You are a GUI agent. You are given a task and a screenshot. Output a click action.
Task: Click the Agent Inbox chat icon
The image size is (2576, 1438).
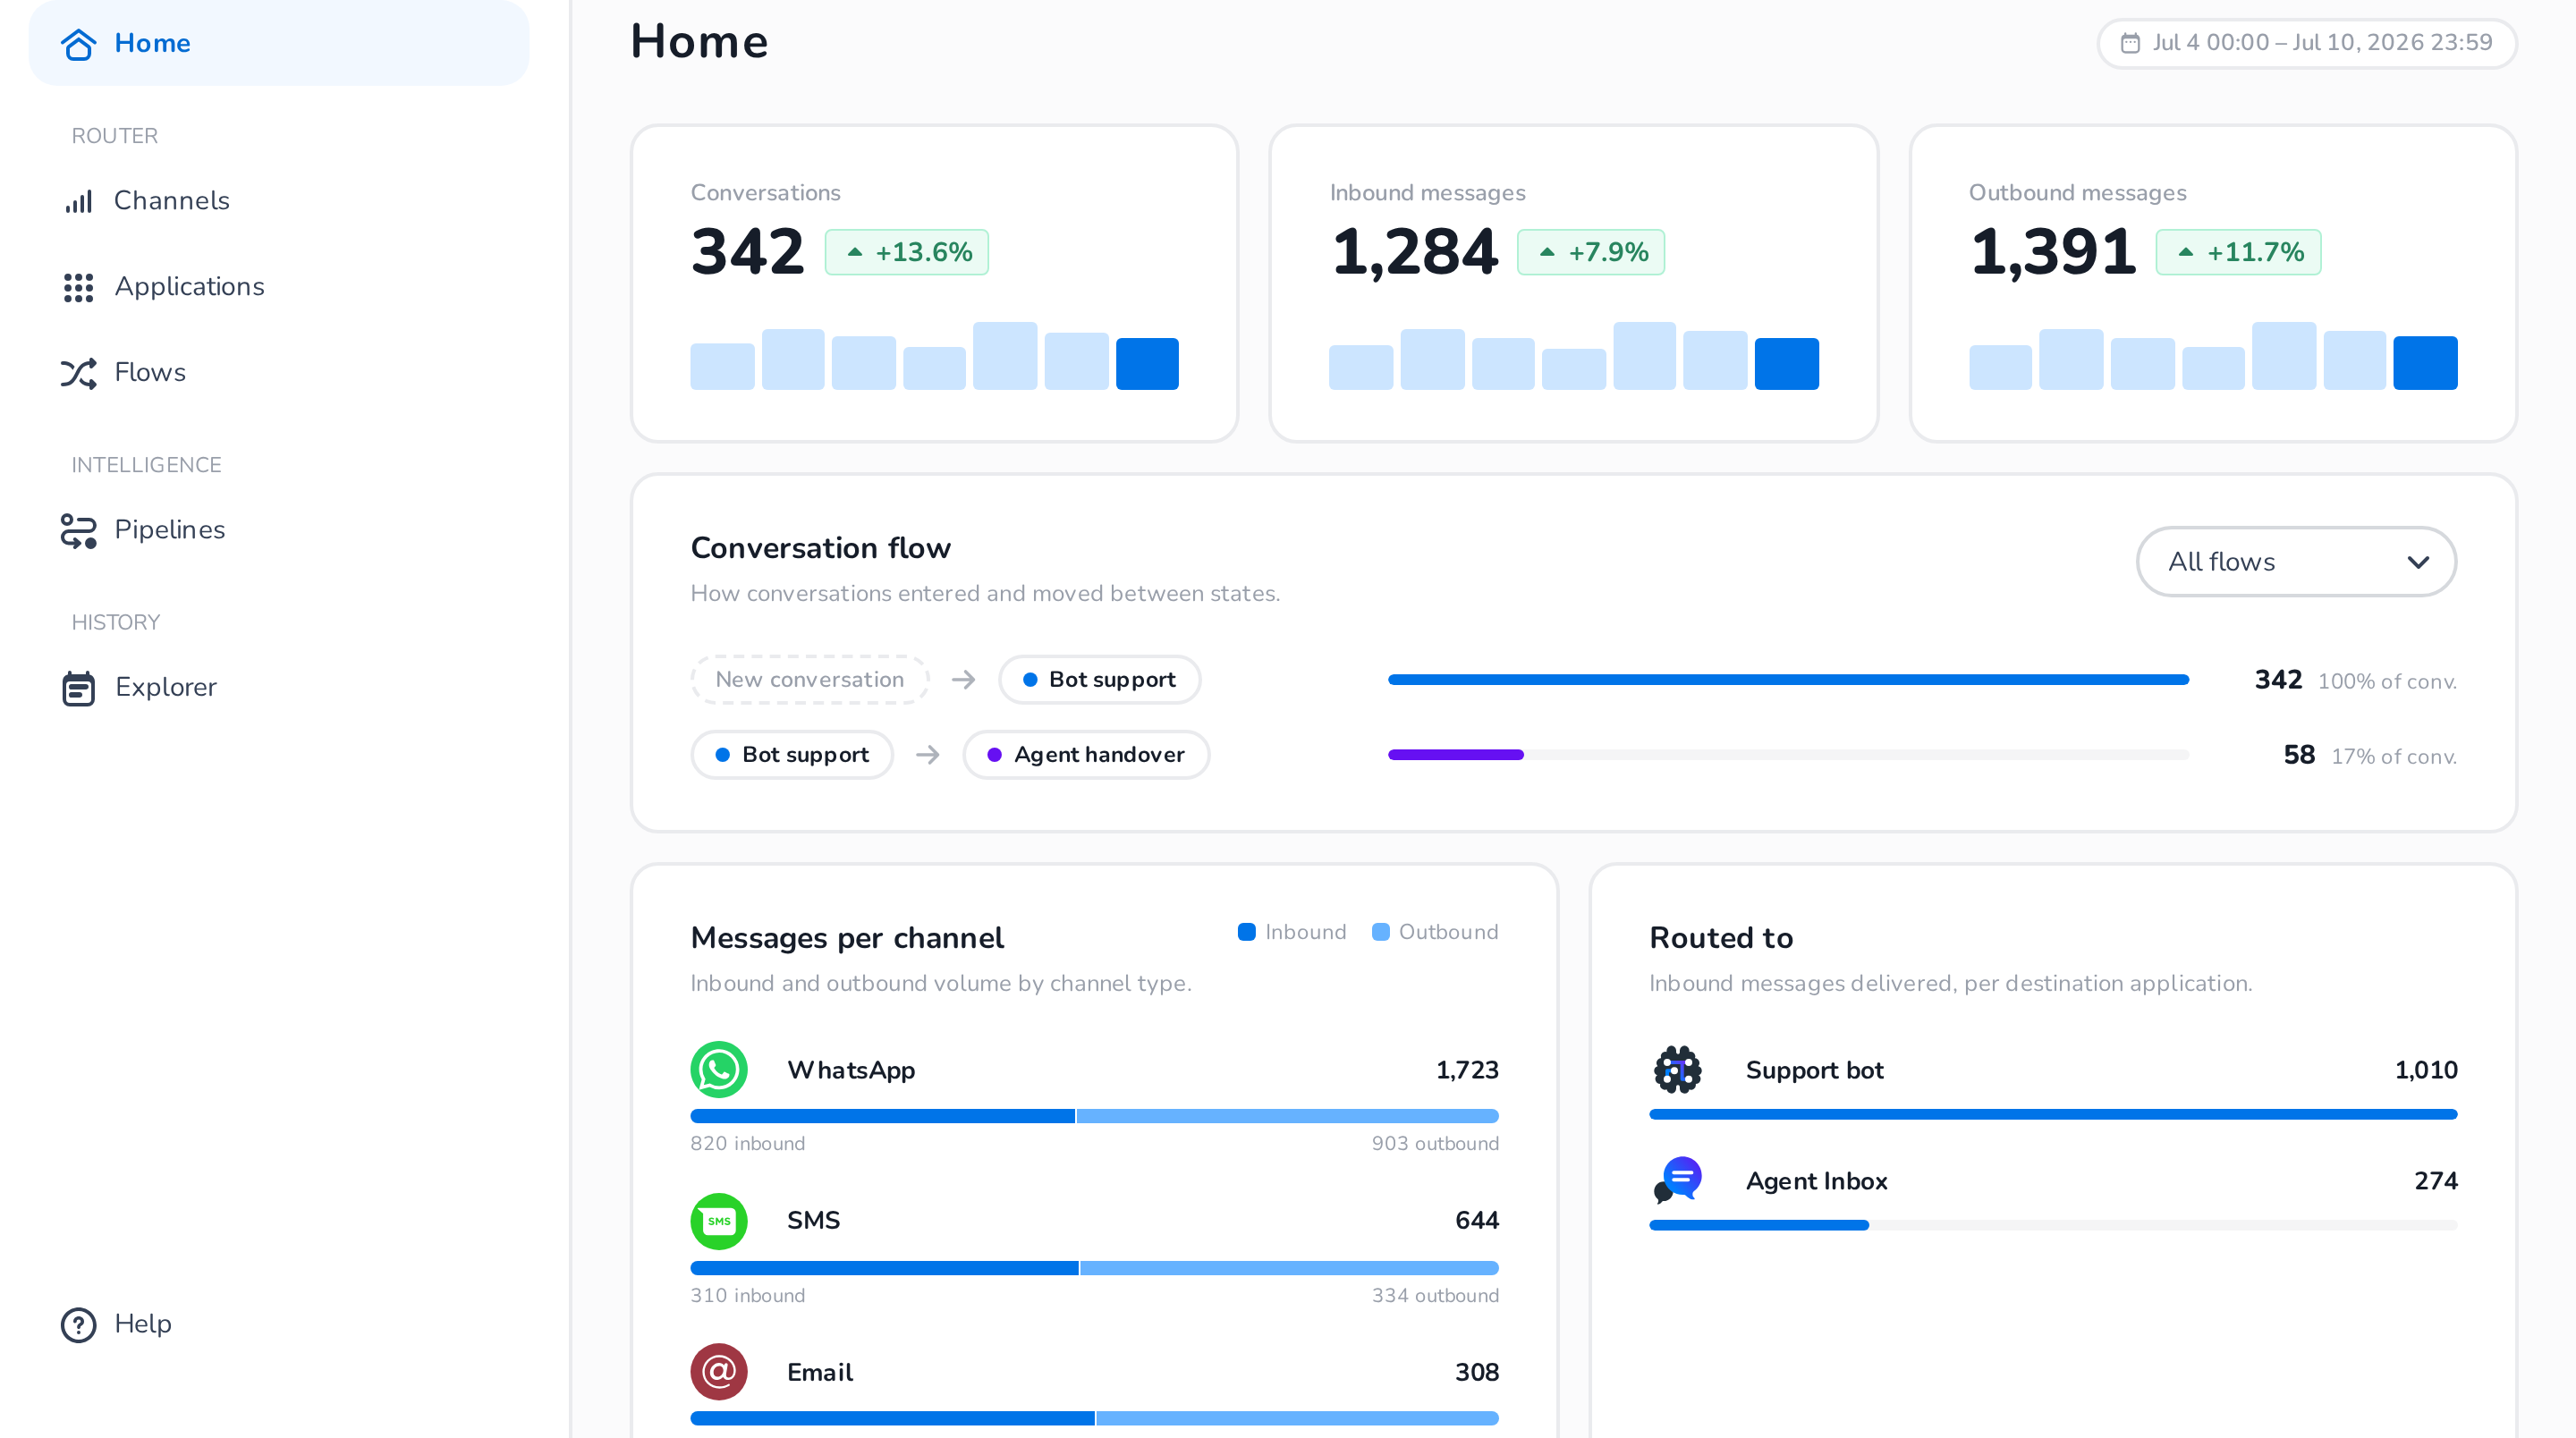pos(1678,1180)
